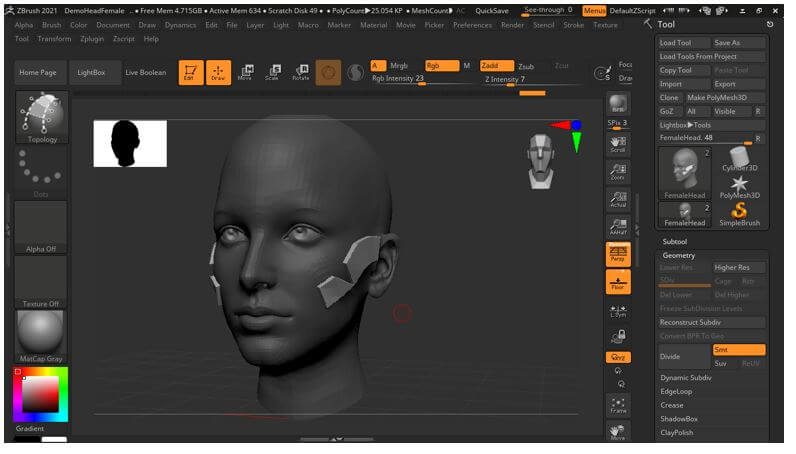
Task: Click the Make PolyMesh3D button
Action: [716, 98]
